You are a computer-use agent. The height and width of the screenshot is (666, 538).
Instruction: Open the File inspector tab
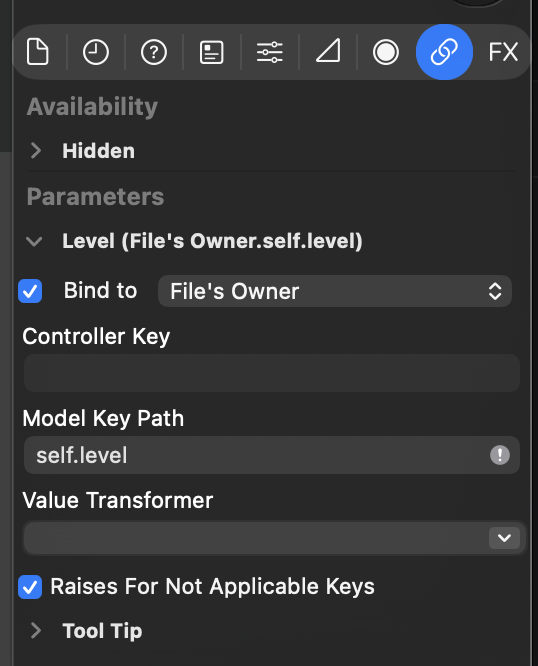coord(38,52)
